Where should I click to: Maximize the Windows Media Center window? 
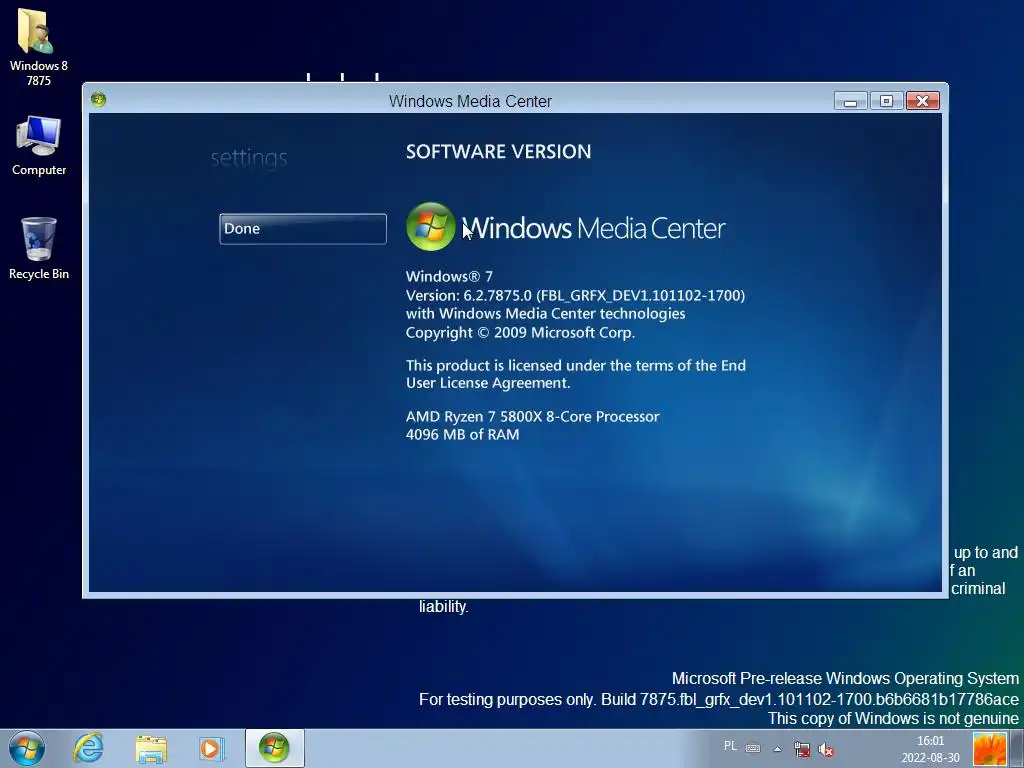point(886,101)
